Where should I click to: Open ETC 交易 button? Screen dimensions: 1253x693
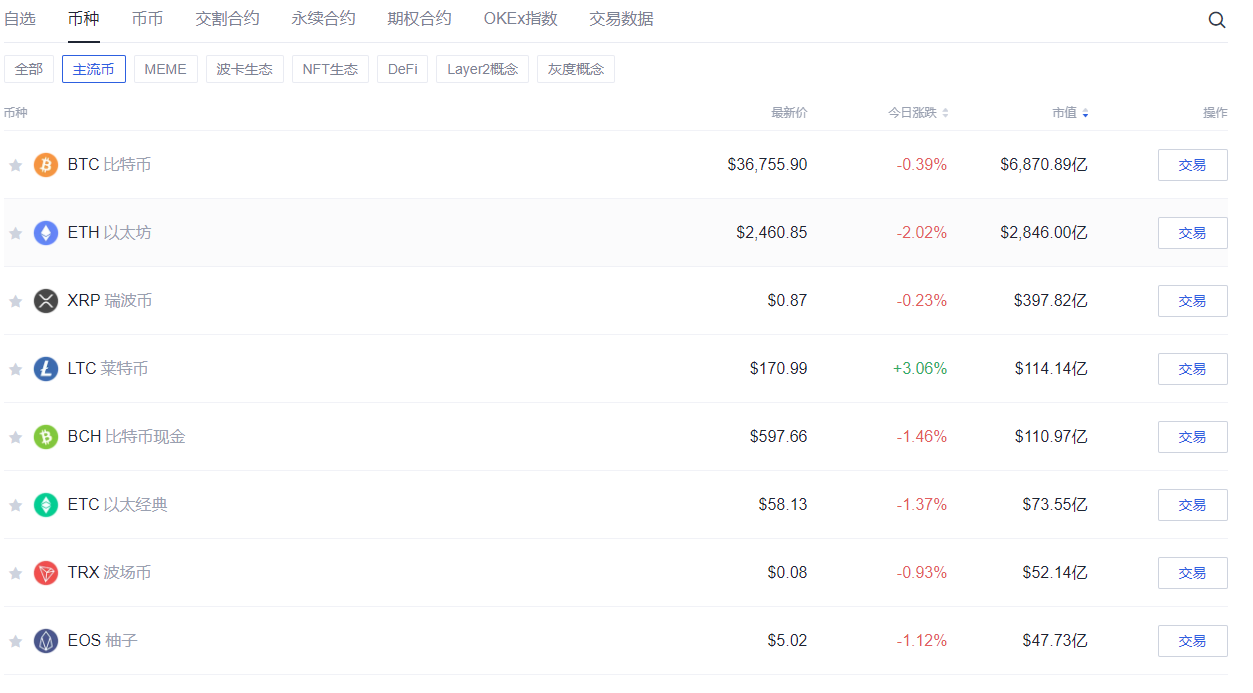click(x=1193, y=505)
